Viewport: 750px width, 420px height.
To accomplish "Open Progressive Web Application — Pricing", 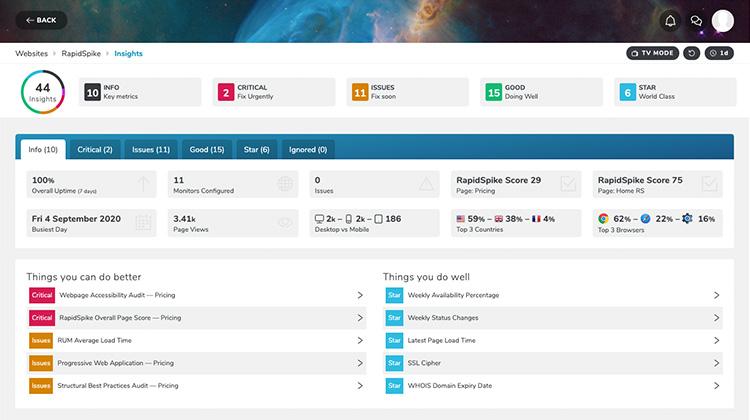I will pos(196,363).
